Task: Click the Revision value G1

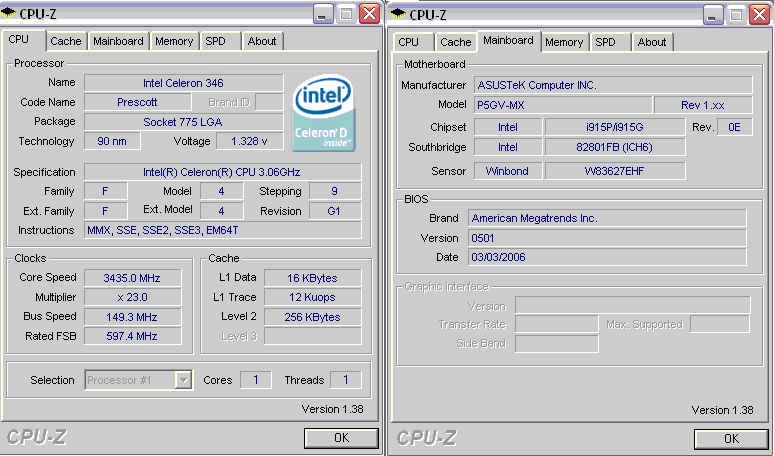Action: point(335,211)
